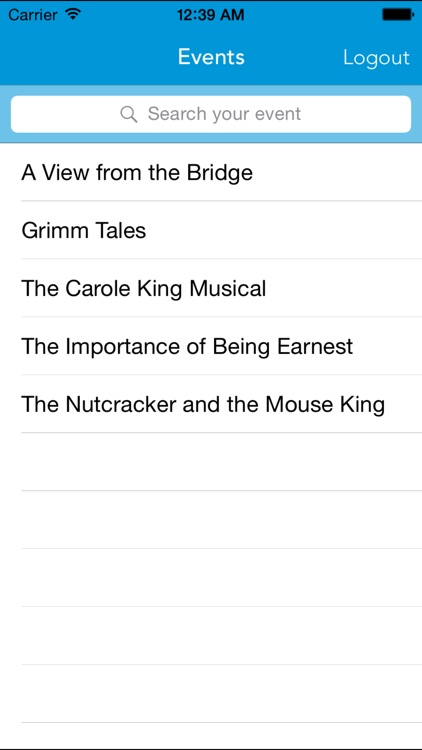Image resolution: width=422 pixels, height=750 pixels.
Task: Choose The Importance of Being Earnest
Action: click(x=211, y=346)
